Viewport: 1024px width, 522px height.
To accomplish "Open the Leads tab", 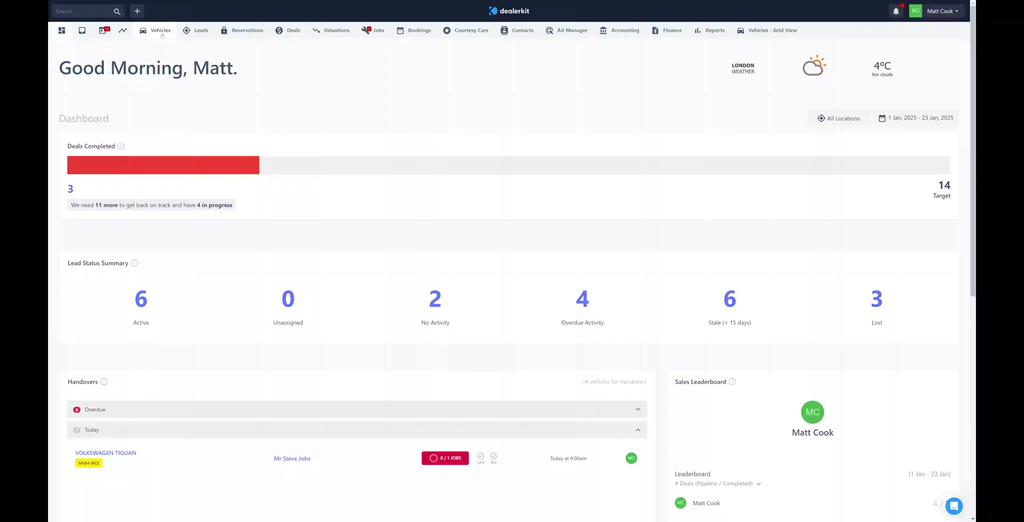I will click(x=195, y=31).
